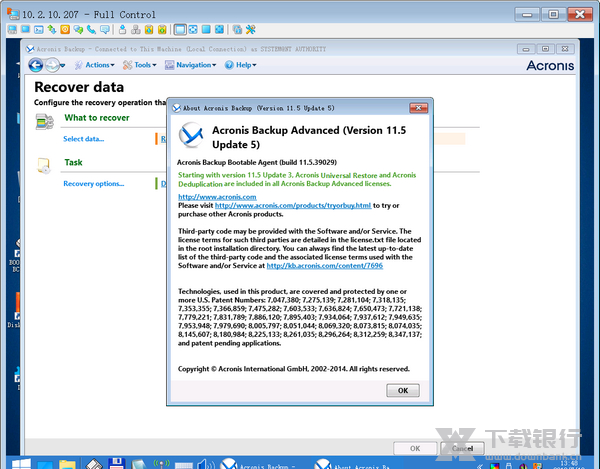The height and width of the screenshot is (469, 600).
Task: Click the Recovery options... link
Action: 94,184
